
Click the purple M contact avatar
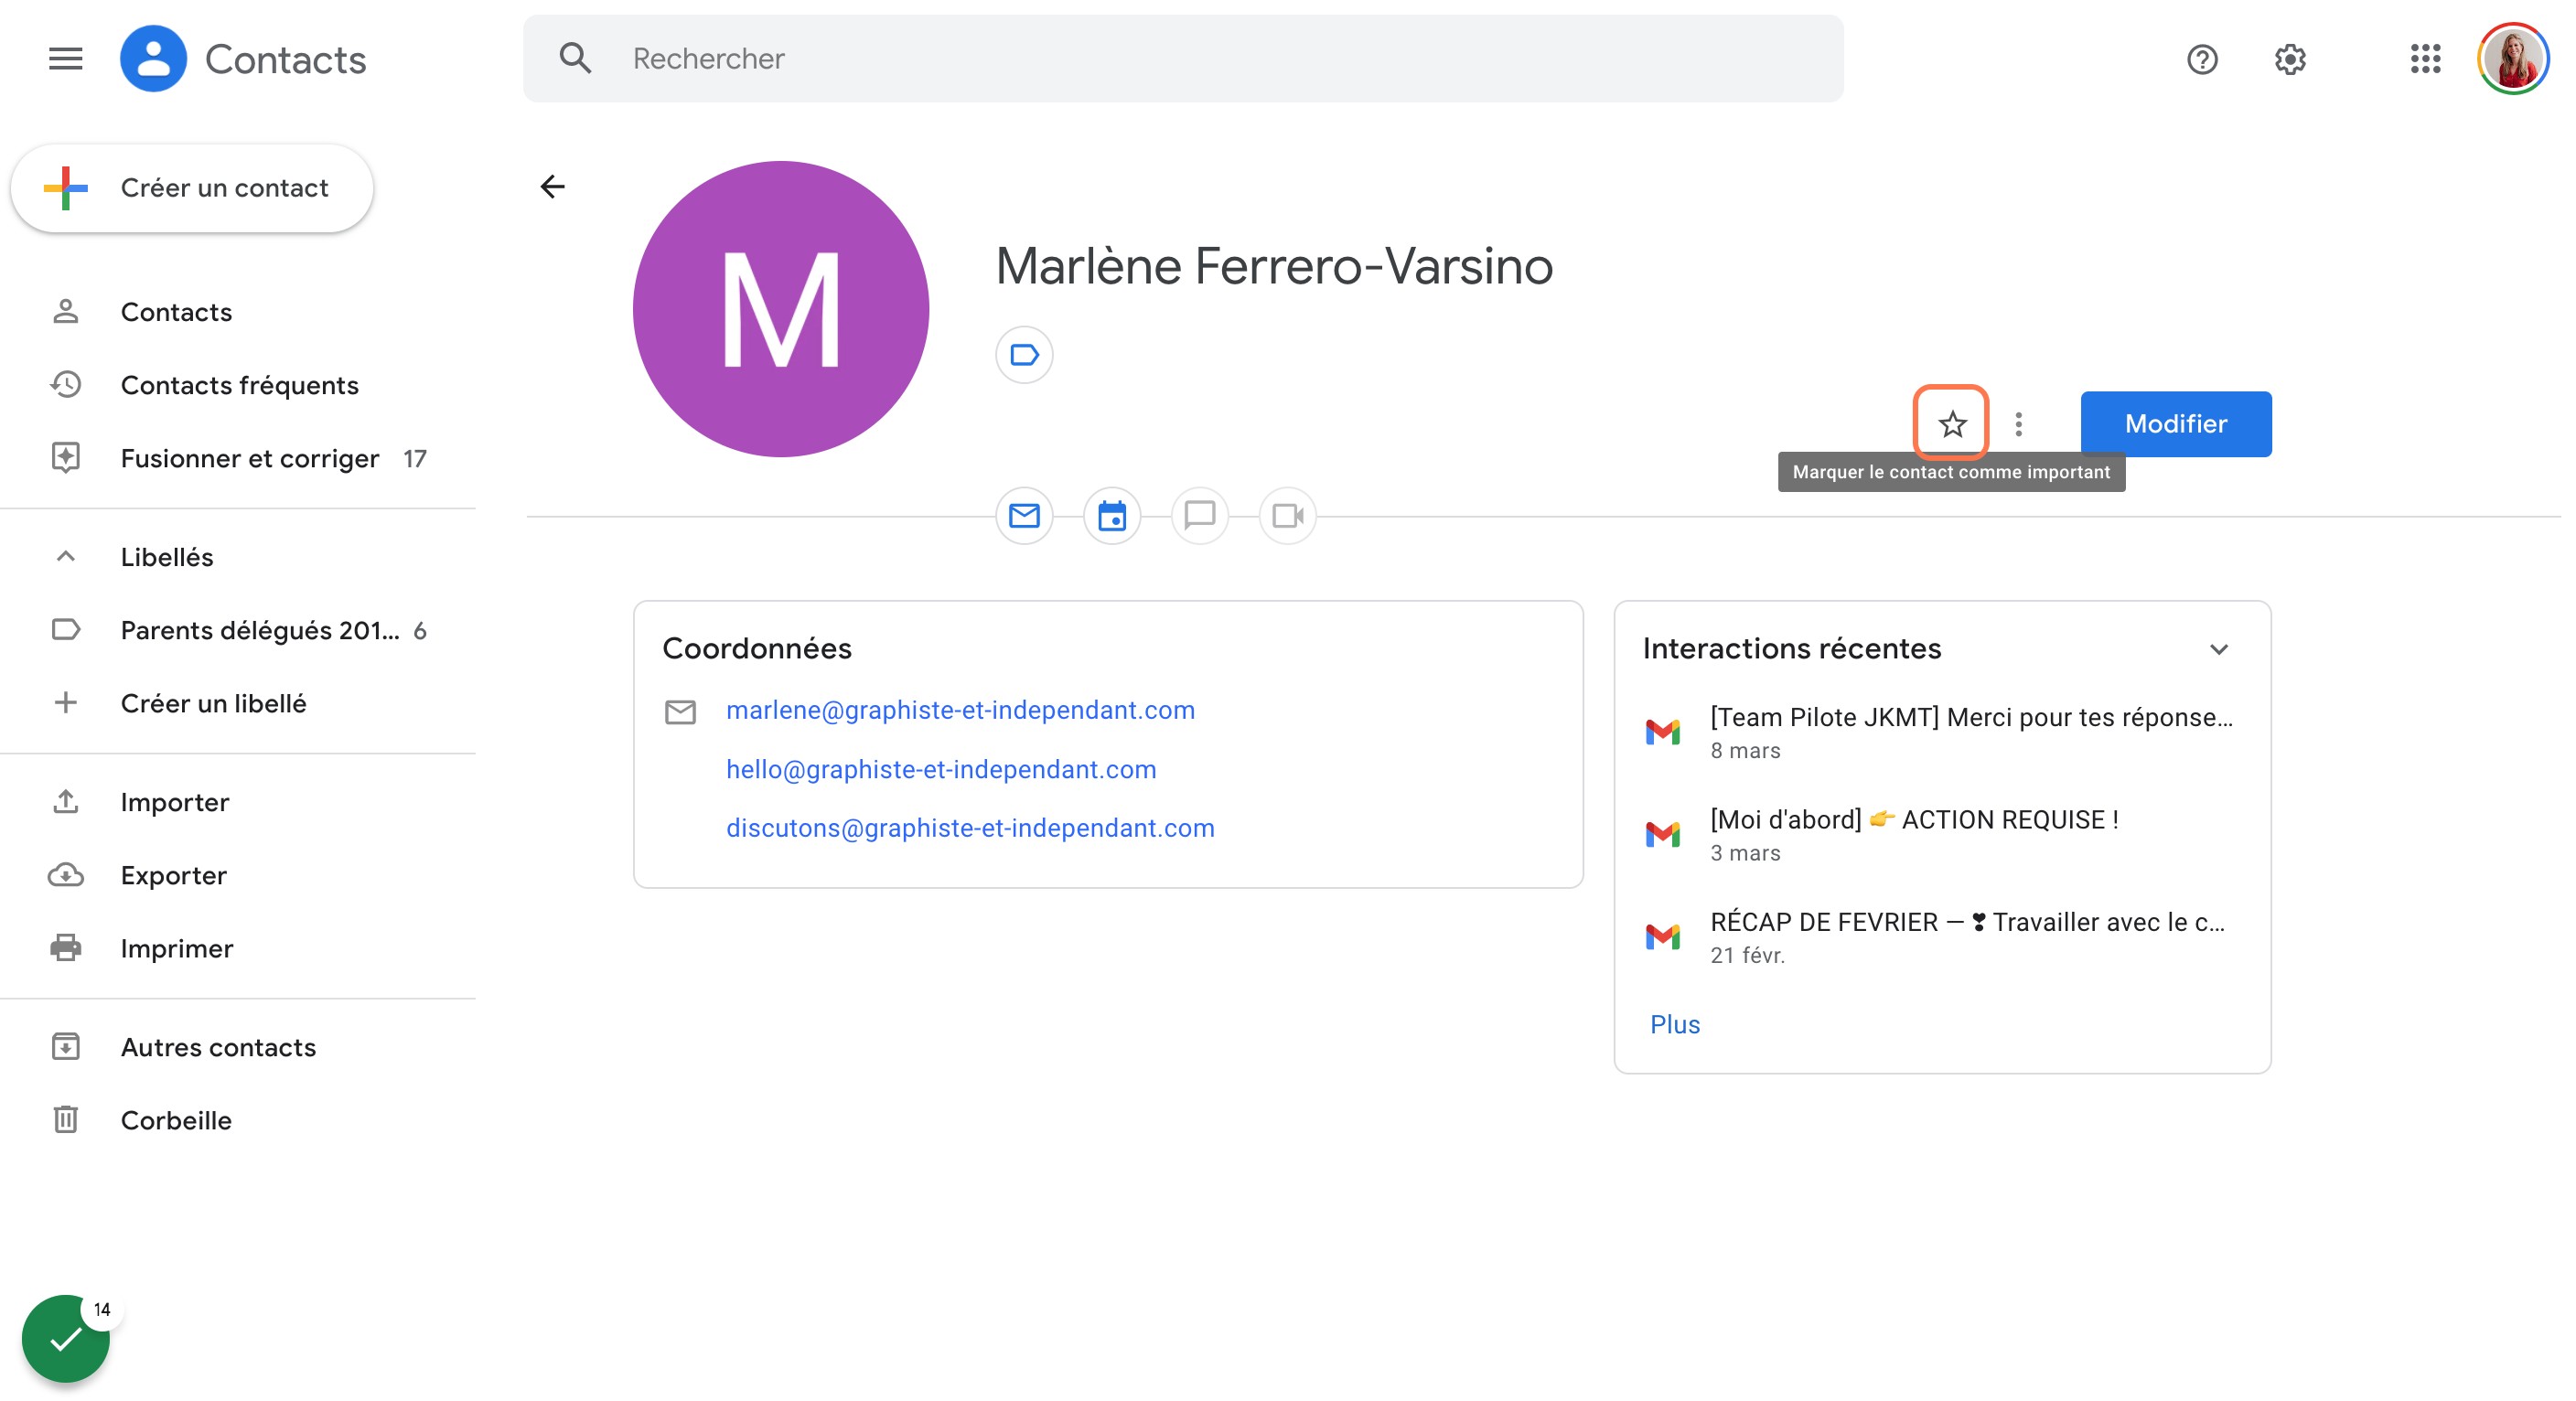point(781,309)
